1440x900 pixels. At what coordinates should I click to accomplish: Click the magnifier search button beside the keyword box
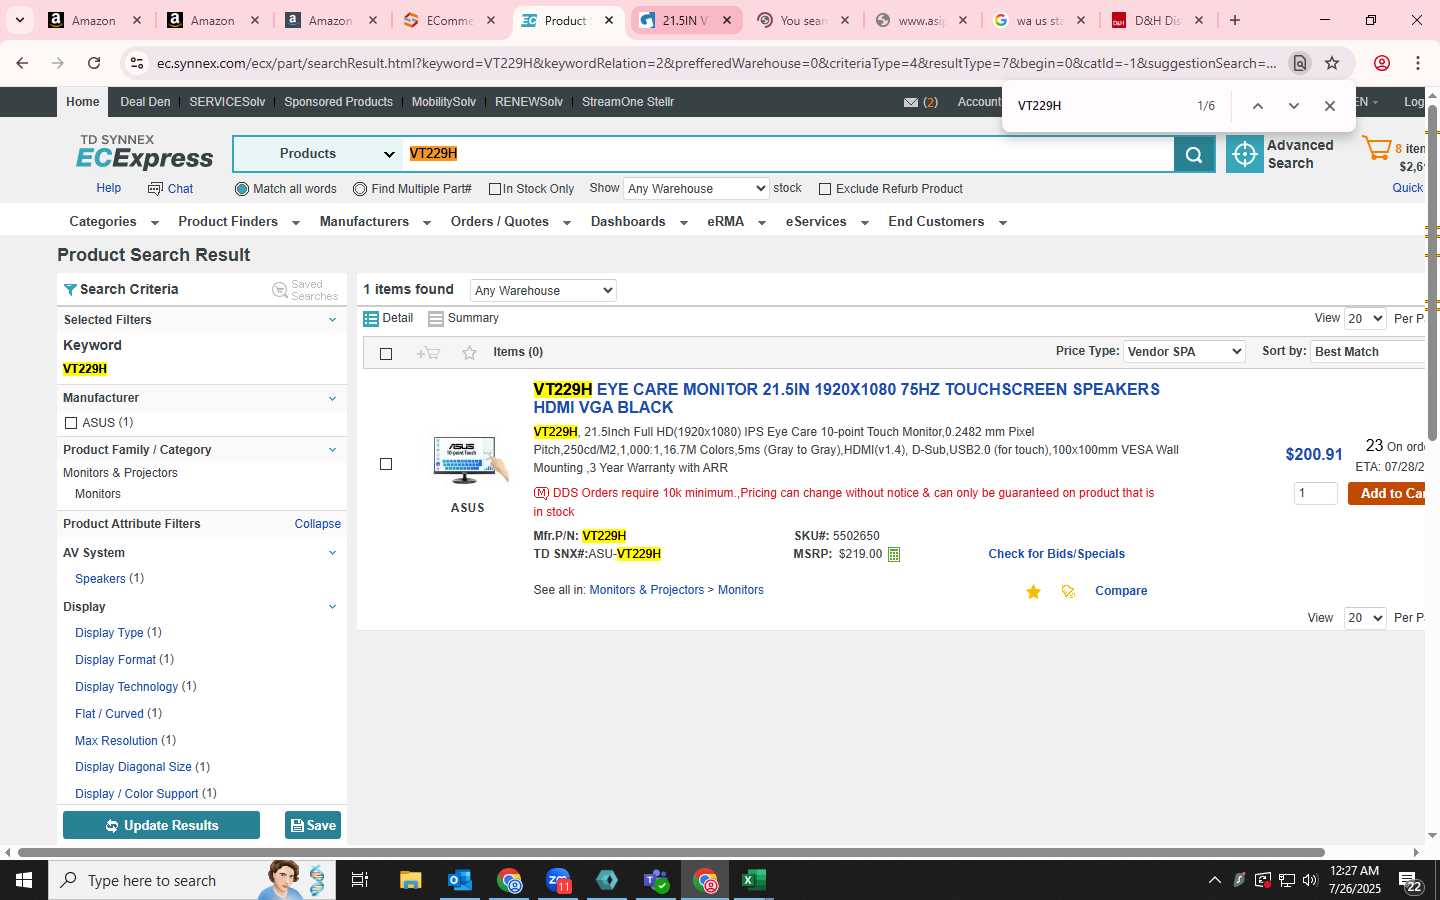coord(1194,154)
